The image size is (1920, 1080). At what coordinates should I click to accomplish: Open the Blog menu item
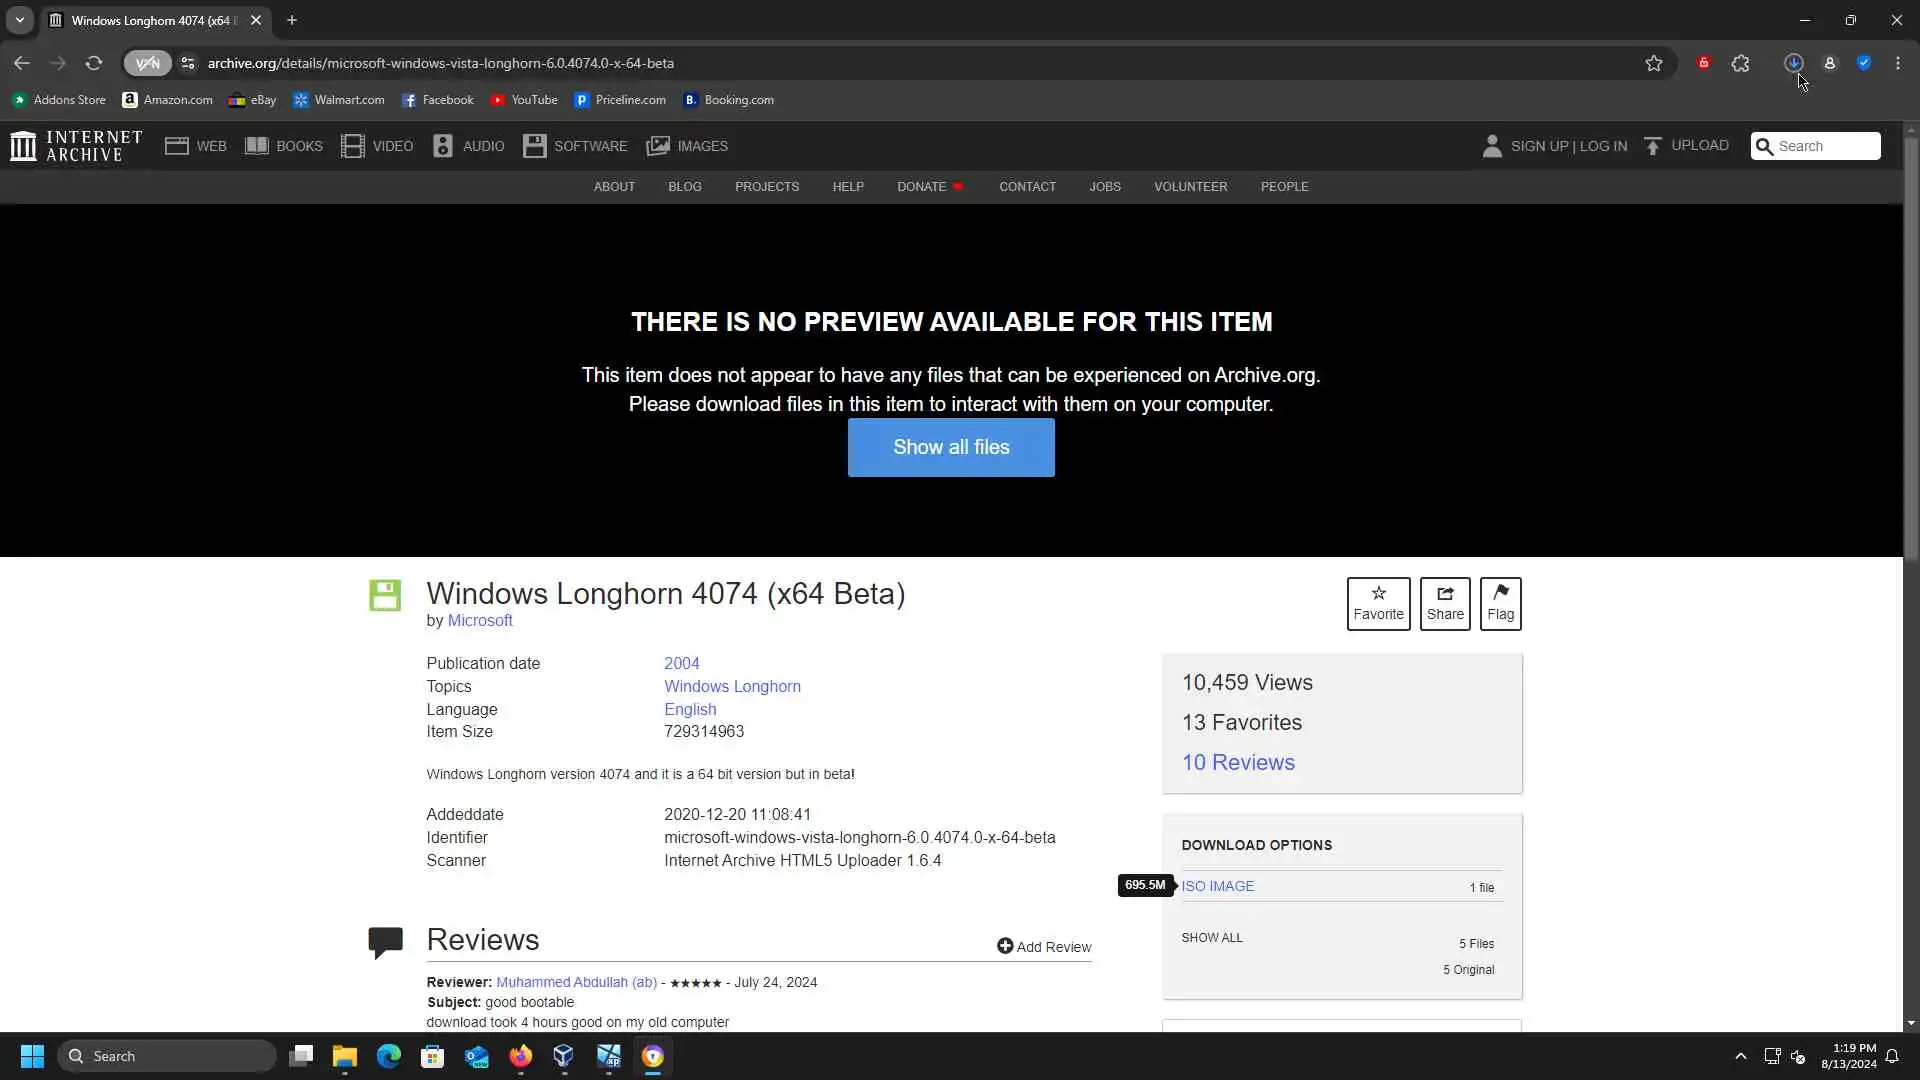click(684, 187)
